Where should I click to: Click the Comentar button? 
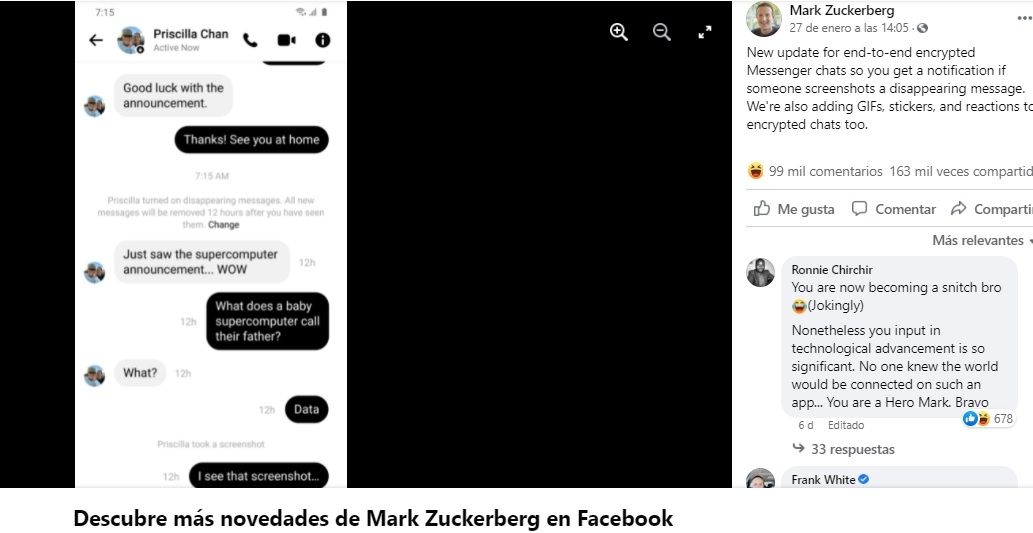click(894, 209)
